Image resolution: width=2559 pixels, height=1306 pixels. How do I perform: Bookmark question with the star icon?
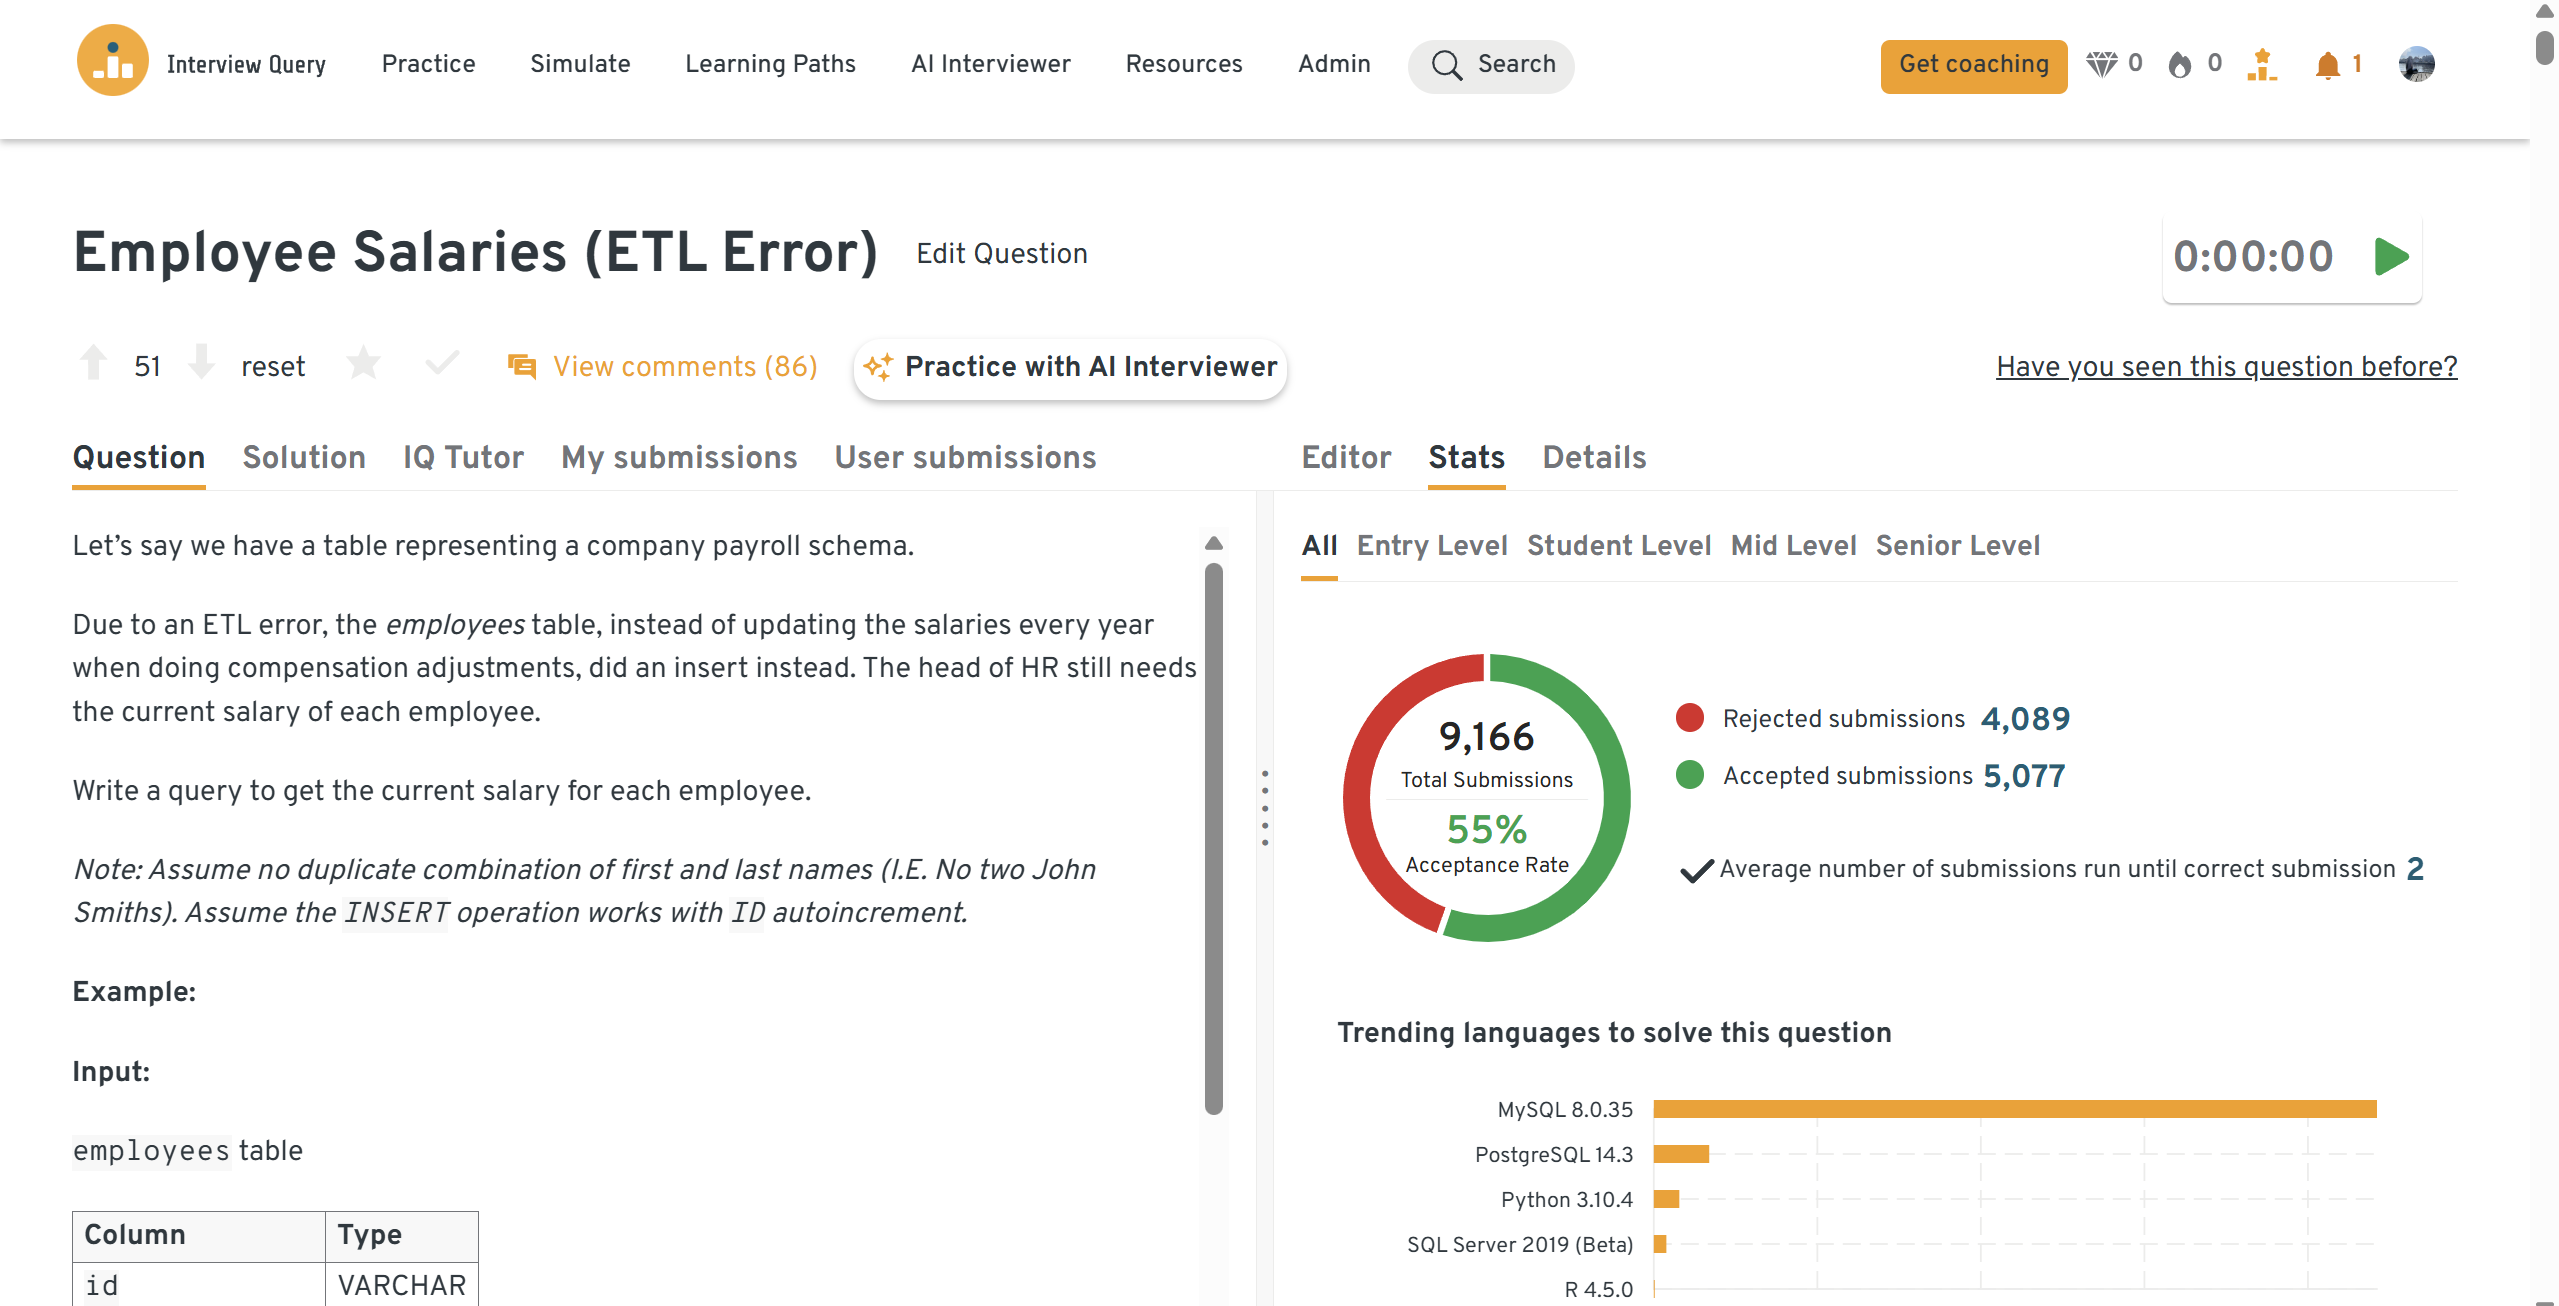[x=363, y=364]
